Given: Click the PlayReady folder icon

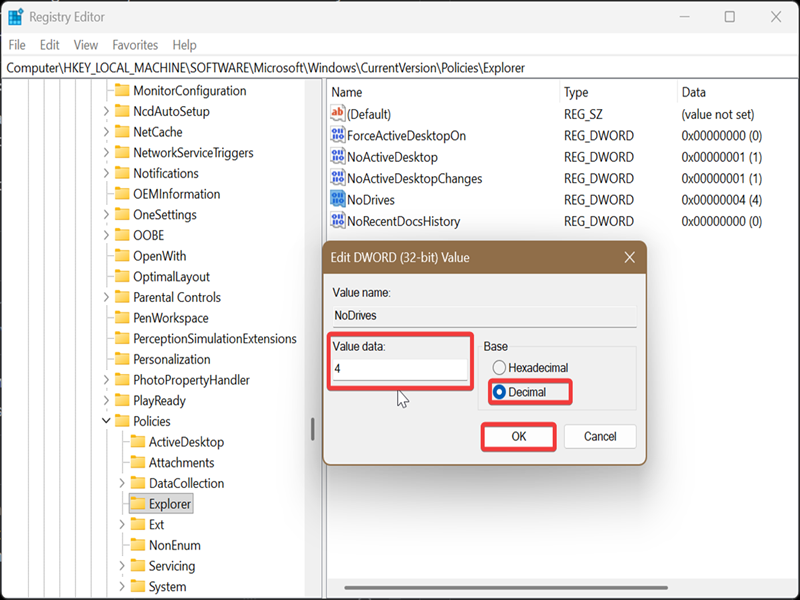Looking at the screenshot, I should [x=122, y=400].
